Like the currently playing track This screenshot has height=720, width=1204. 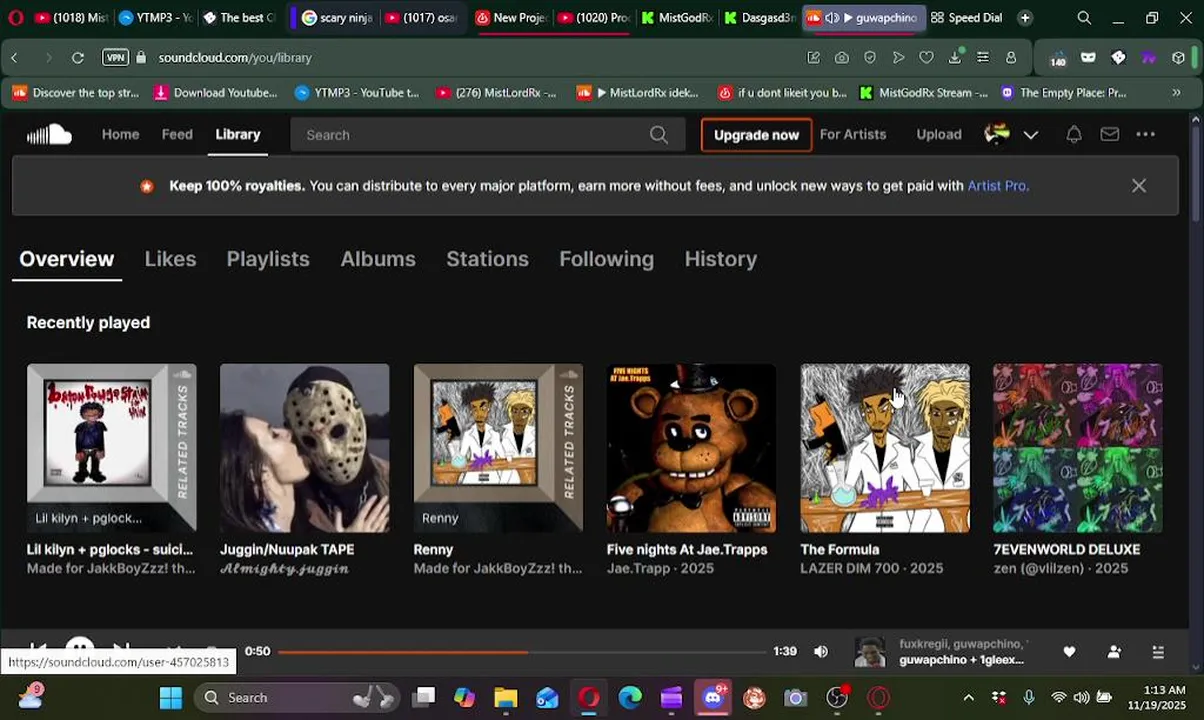tap(1069, 652)
